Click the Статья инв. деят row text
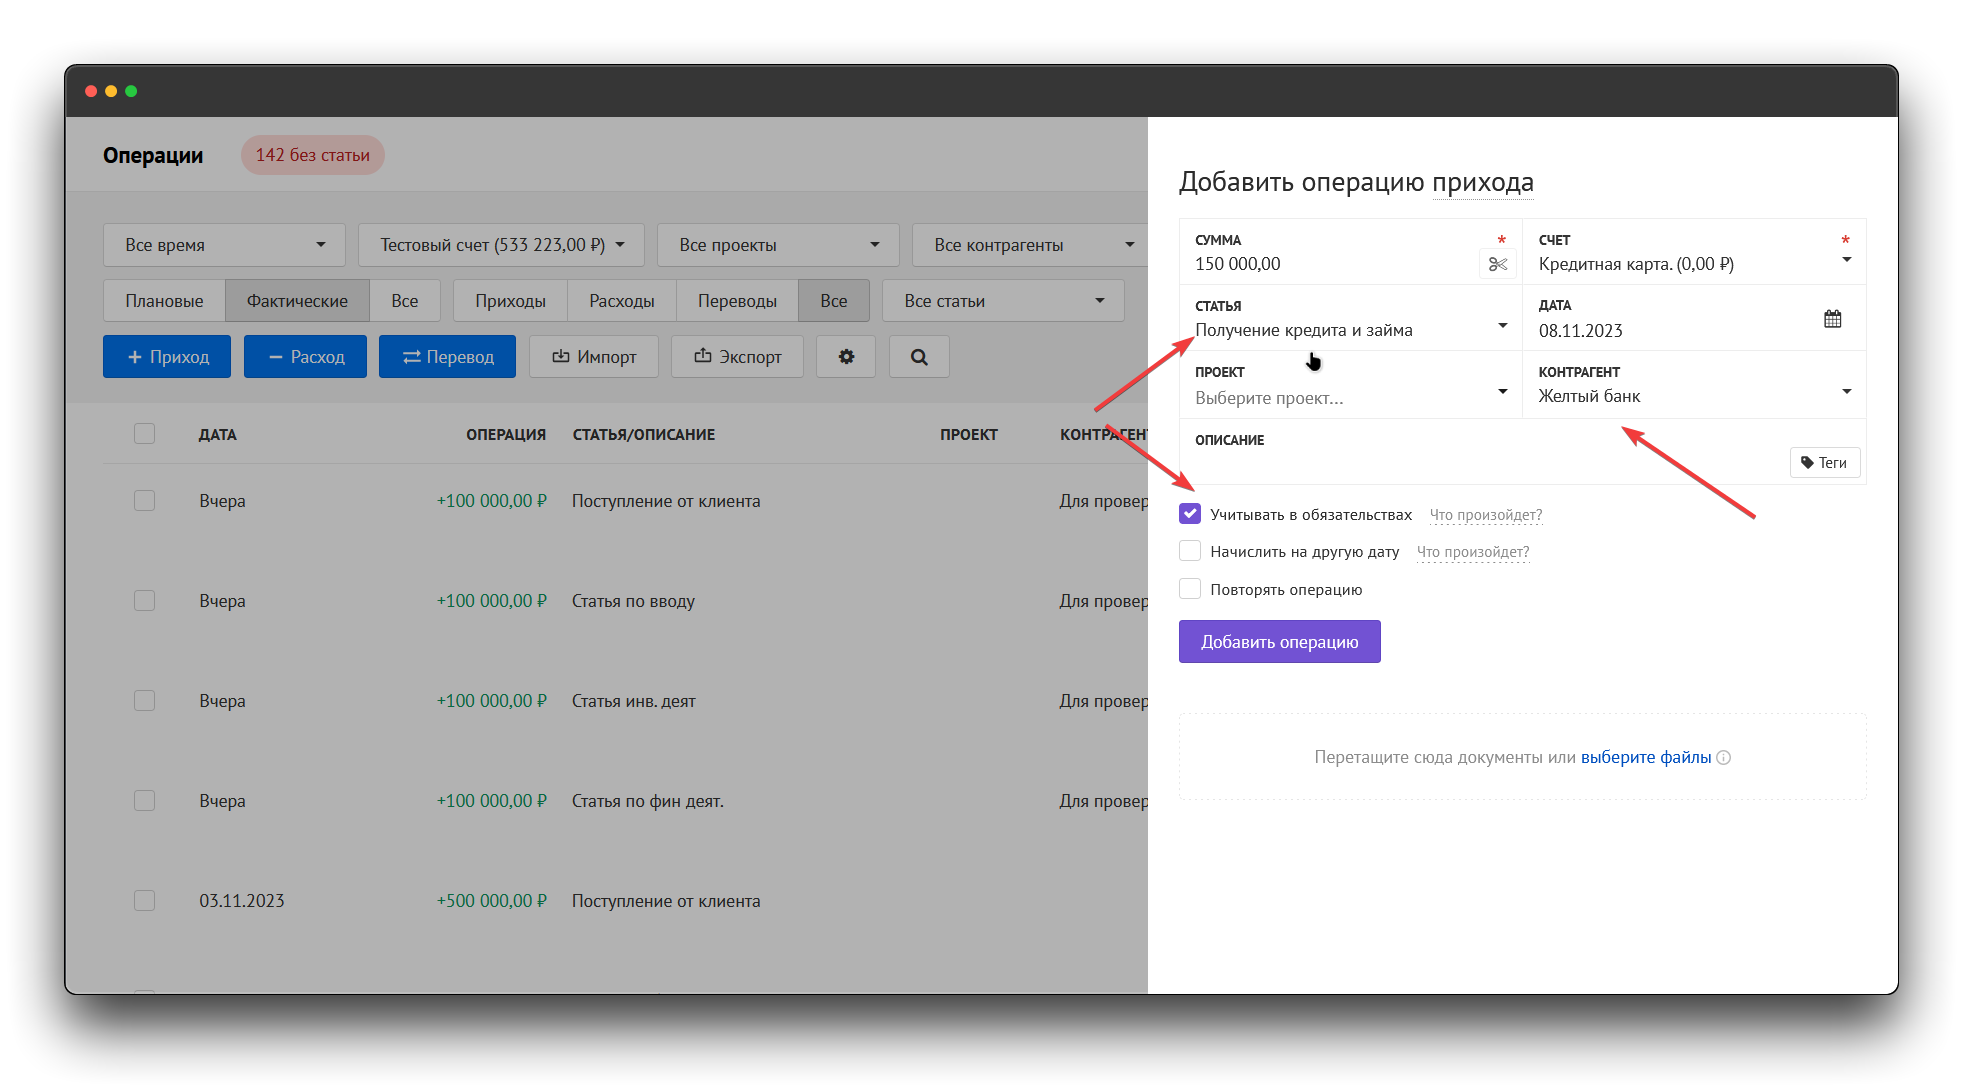 pos(634,701)
